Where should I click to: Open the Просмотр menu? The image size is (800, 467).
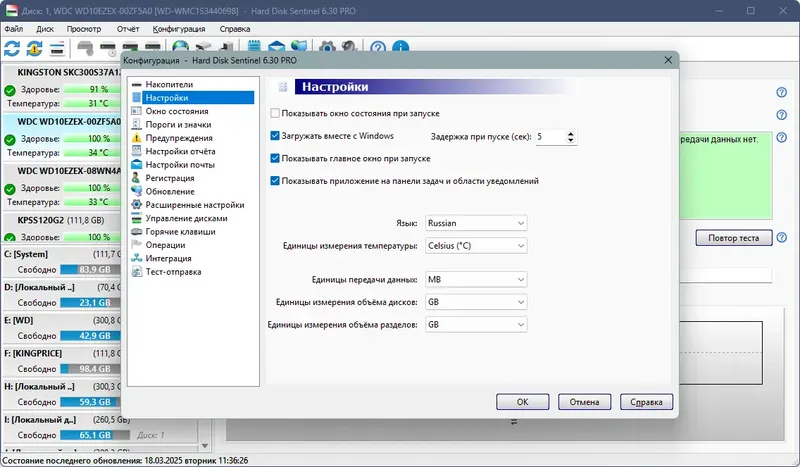pyautogui.click(x=84, y=29)
